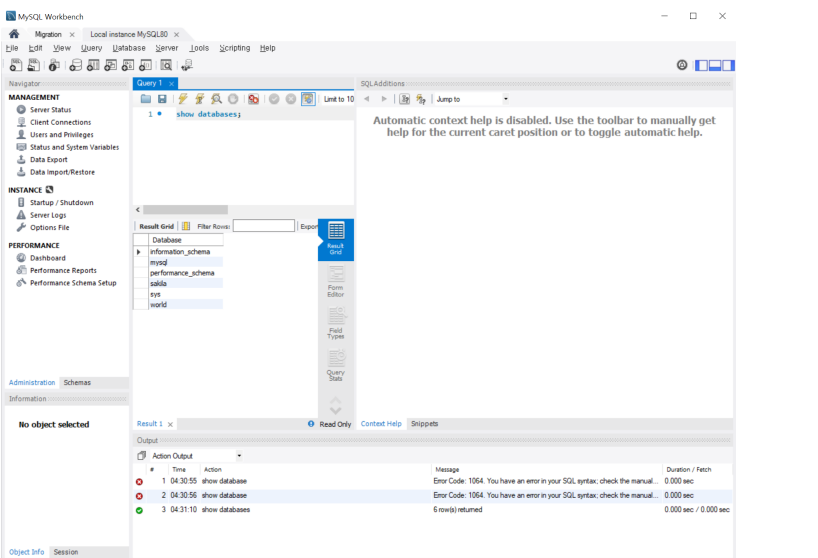Open Workbench preferences gear icon
This screenshot has height=558, width=818.
coord(682,65)
